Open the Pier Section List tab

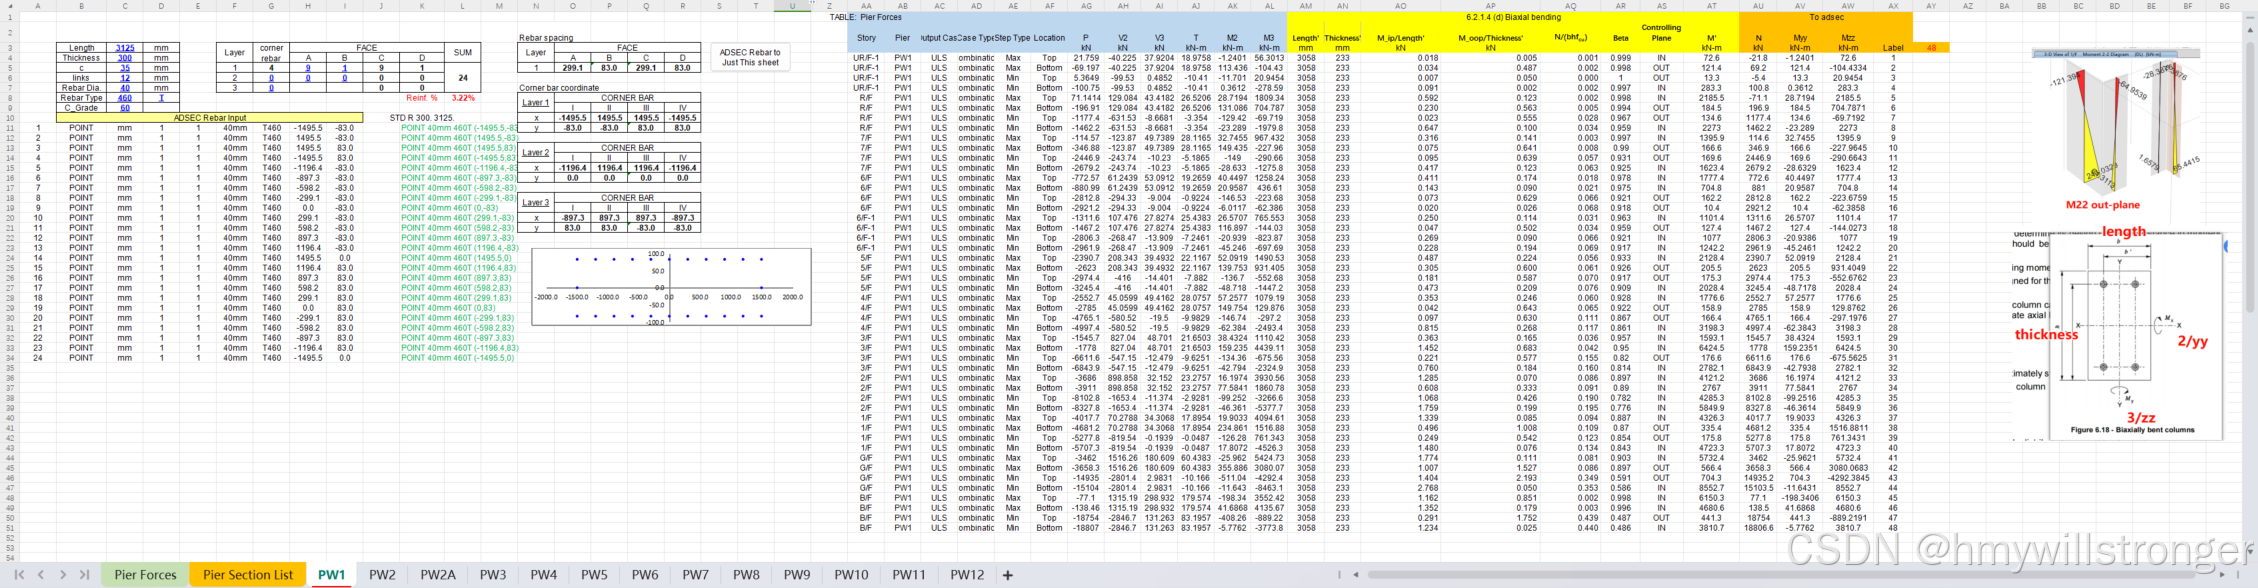(x=248, y=575)
